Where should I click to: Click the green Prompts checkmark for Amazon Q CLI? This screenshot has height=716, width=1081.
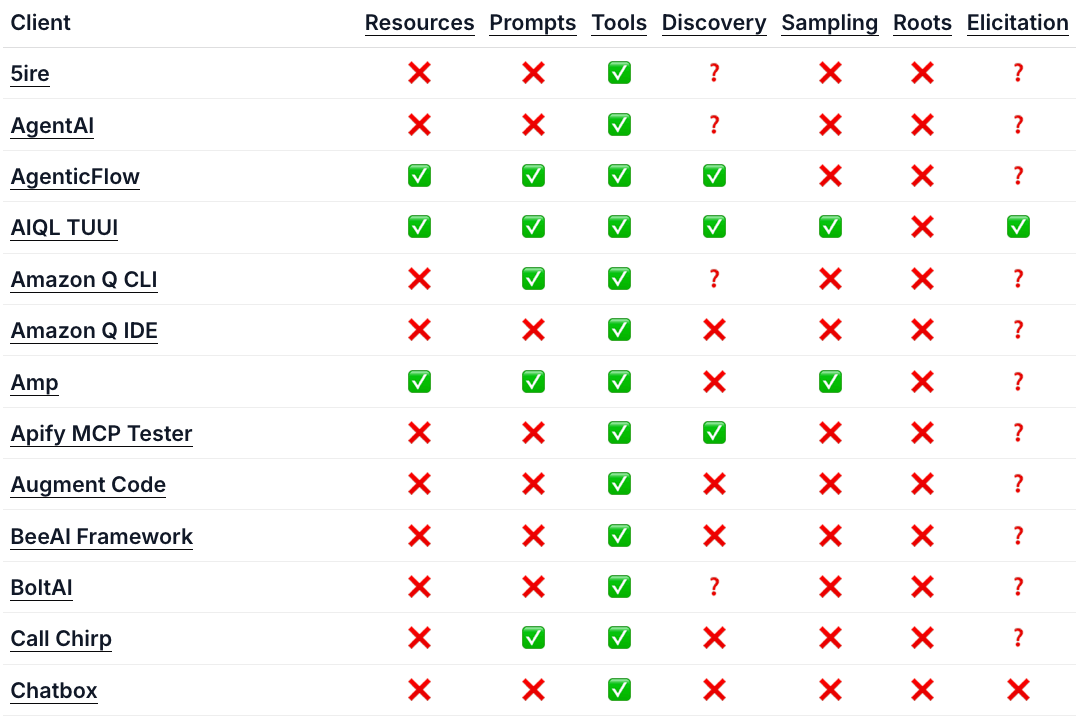(x=533, y=278)
